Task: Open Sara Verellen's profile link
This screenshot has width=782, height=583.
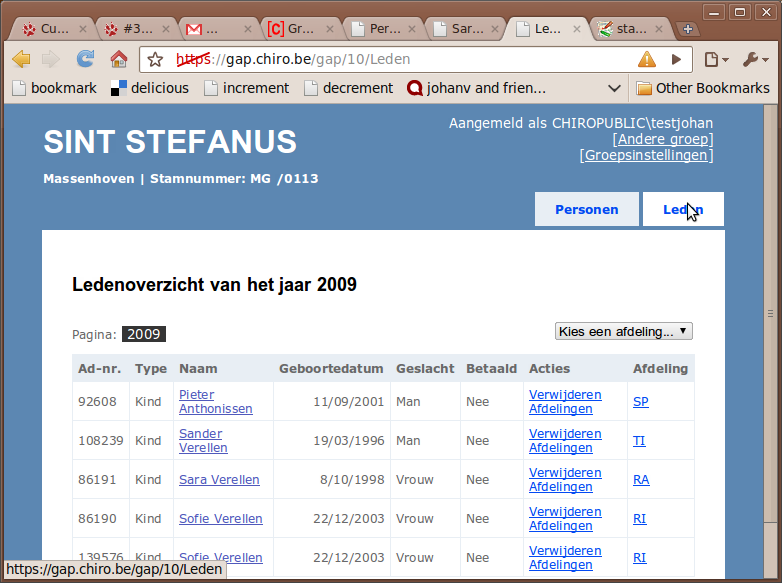Action: pos(219,480)
